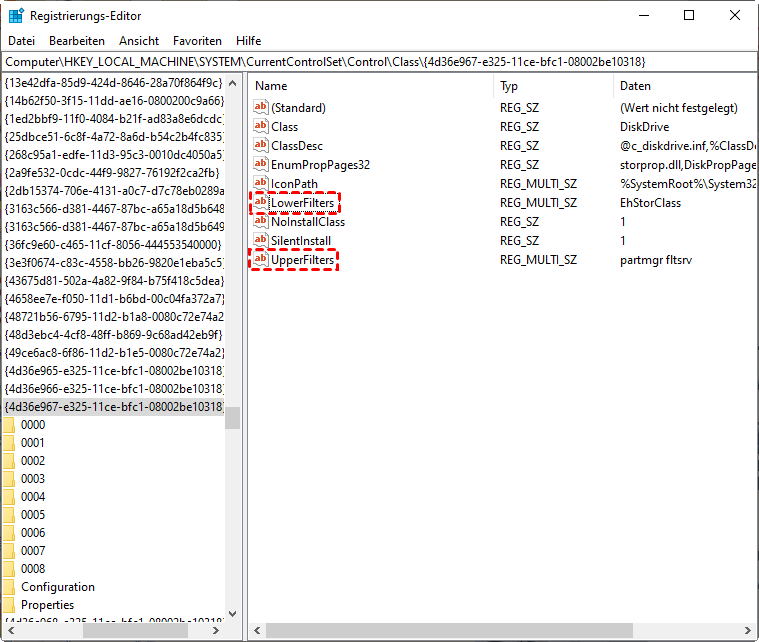This screenshot has width=759, height=642.
Task: Select key {4d36e966-e325-11ce-bfc1-08002be10318} in tree
Action: 114,389
